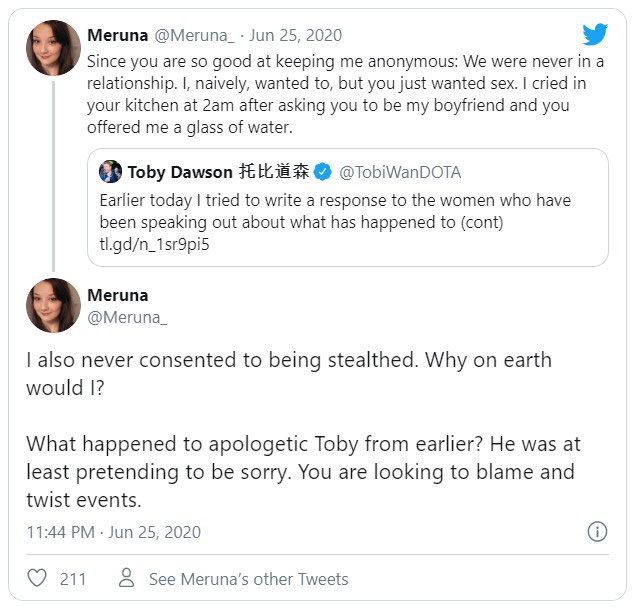Open Toby Dawson's small profile avatar
The image size is (635, 608).
tap(110, 171)
